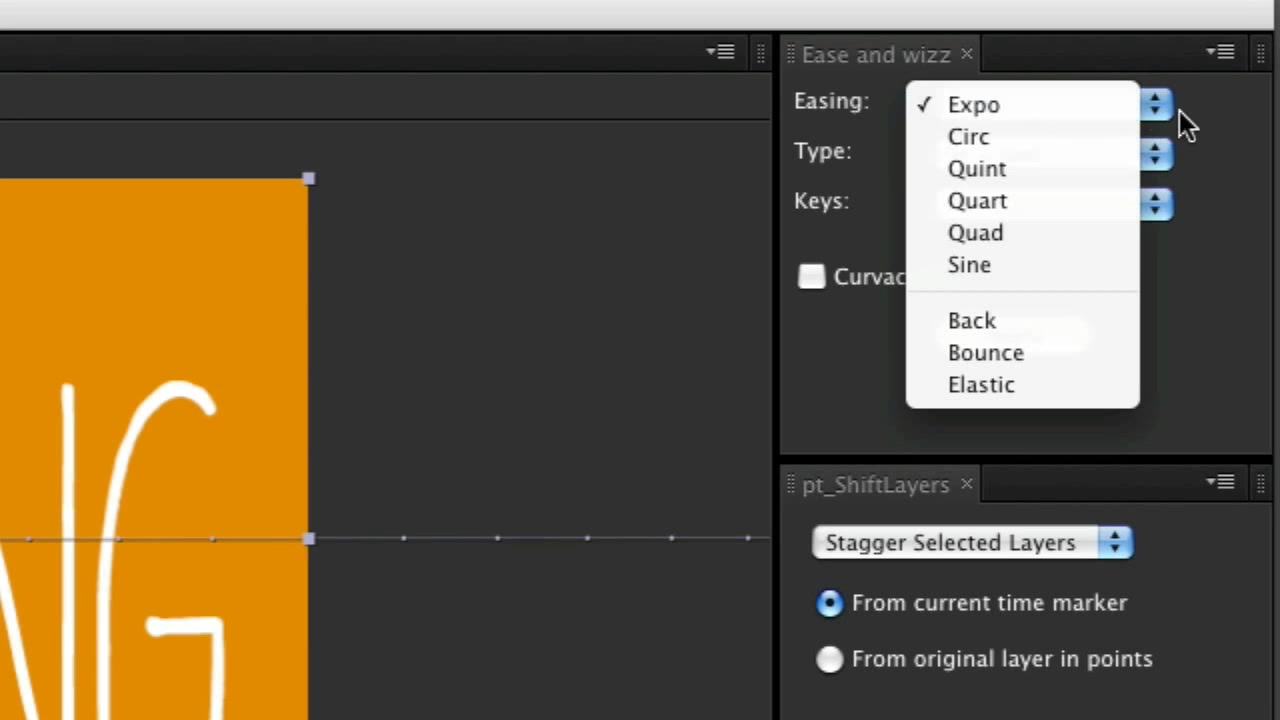The height and width of the screenshot is (720, 1280).
Task: Choose Elastic from the easing list
Action: [x=981, y=385]
